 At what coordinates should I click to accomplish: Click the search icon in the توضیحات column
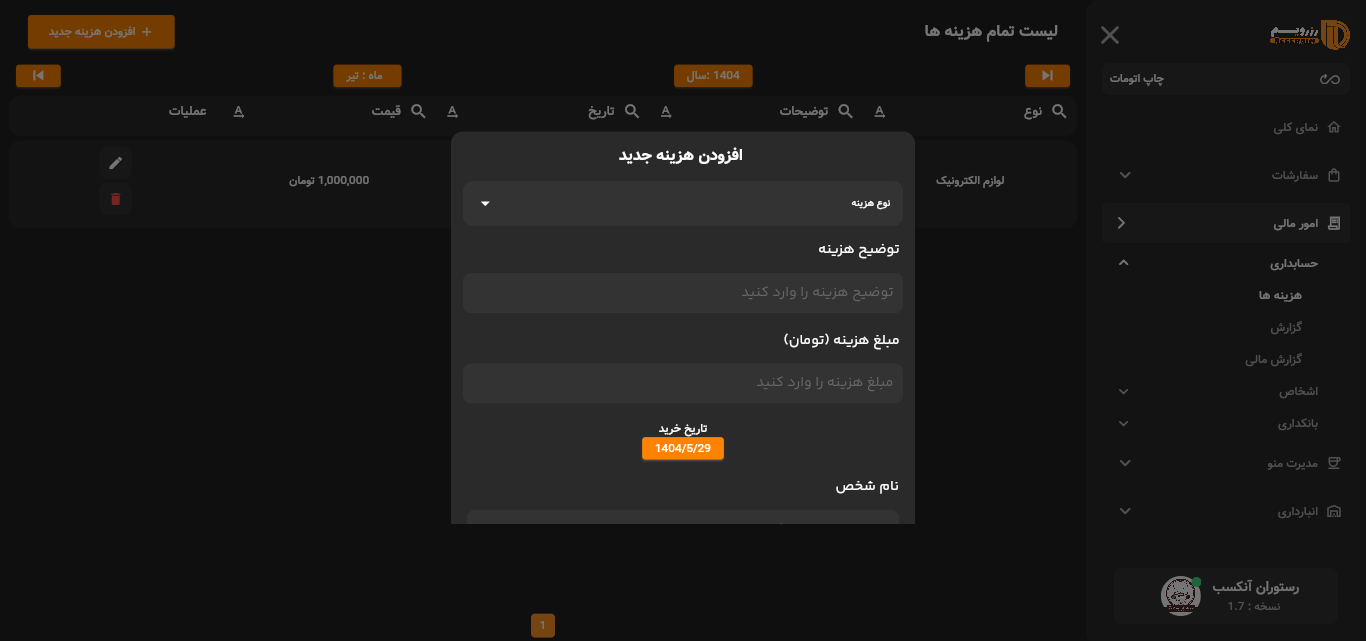tap(845, 111)
